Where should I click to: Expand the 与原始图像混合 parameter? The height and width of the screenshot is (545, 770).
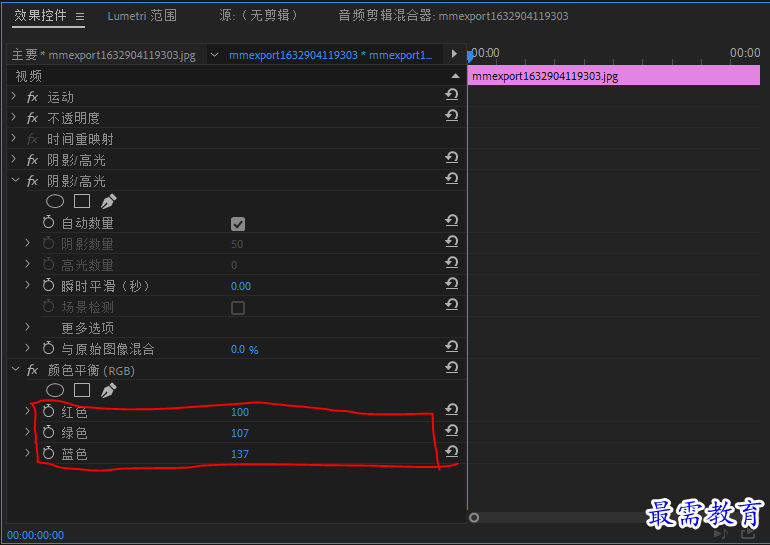pyautogui.click(x=28, y=348)
